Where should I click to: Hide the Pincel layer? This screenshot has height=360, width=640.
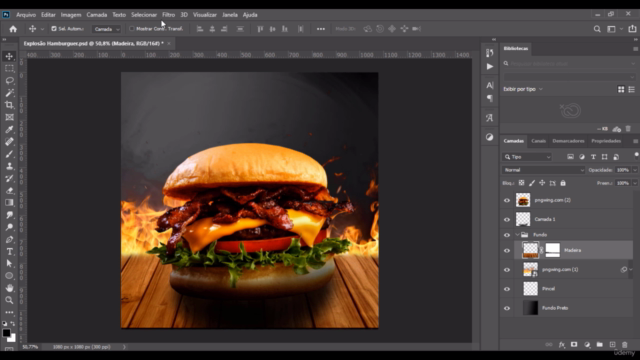coord(507,289)
